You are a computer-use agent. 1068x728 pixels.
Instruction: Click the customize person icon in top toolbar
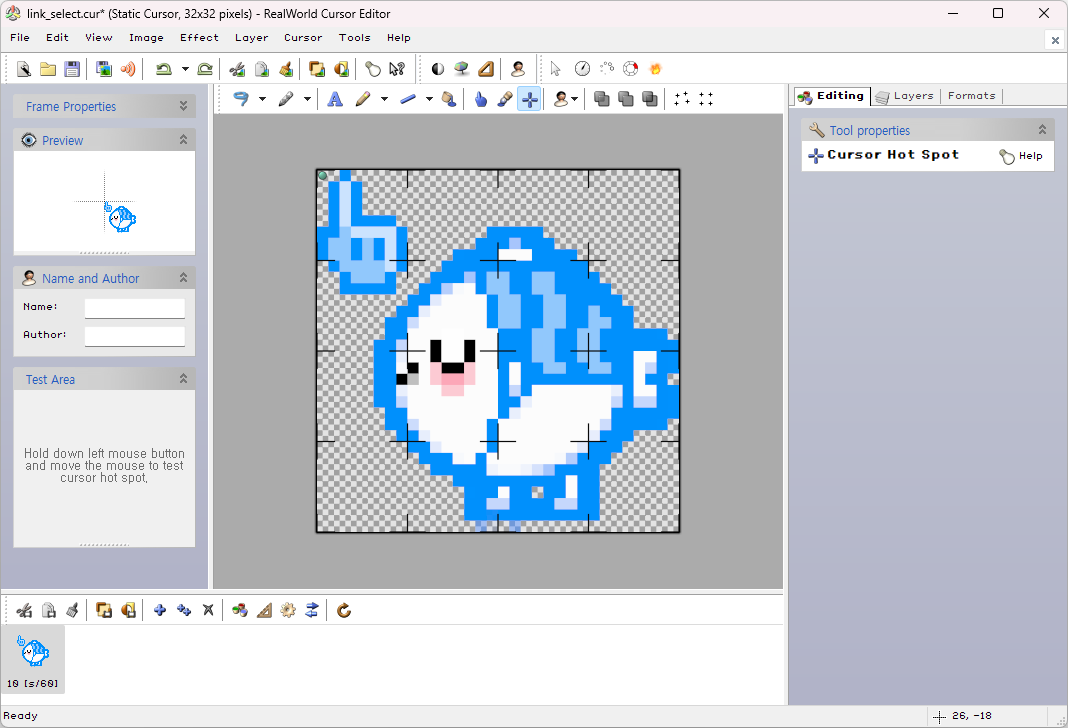[x=518, y=69]
